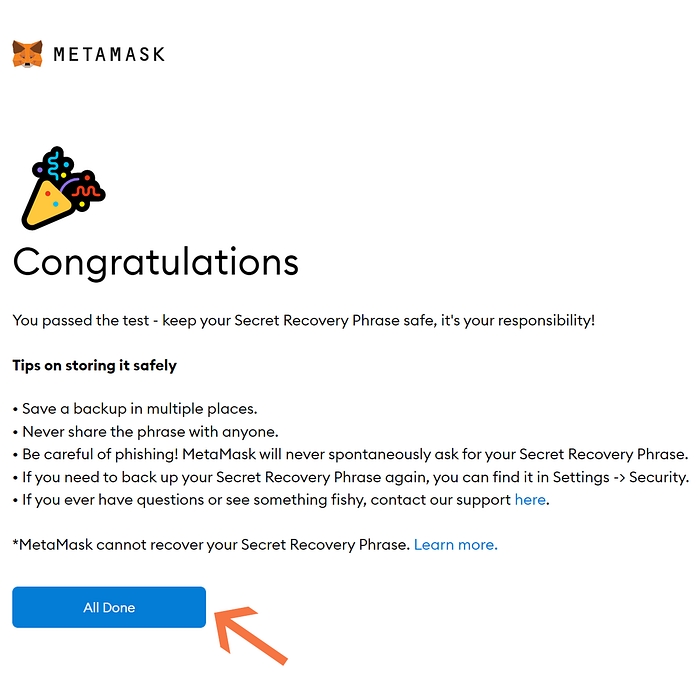This screenshot has width=700, height=676.
Task: Open the support "here" link
Action: pos(530,499)
